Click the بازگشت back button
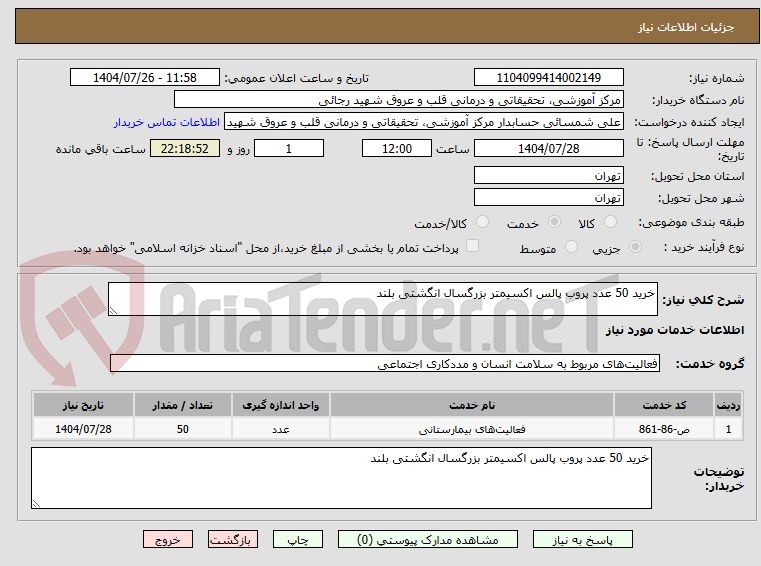The width and height of the screenshot is (761, 566). [232, 540]
